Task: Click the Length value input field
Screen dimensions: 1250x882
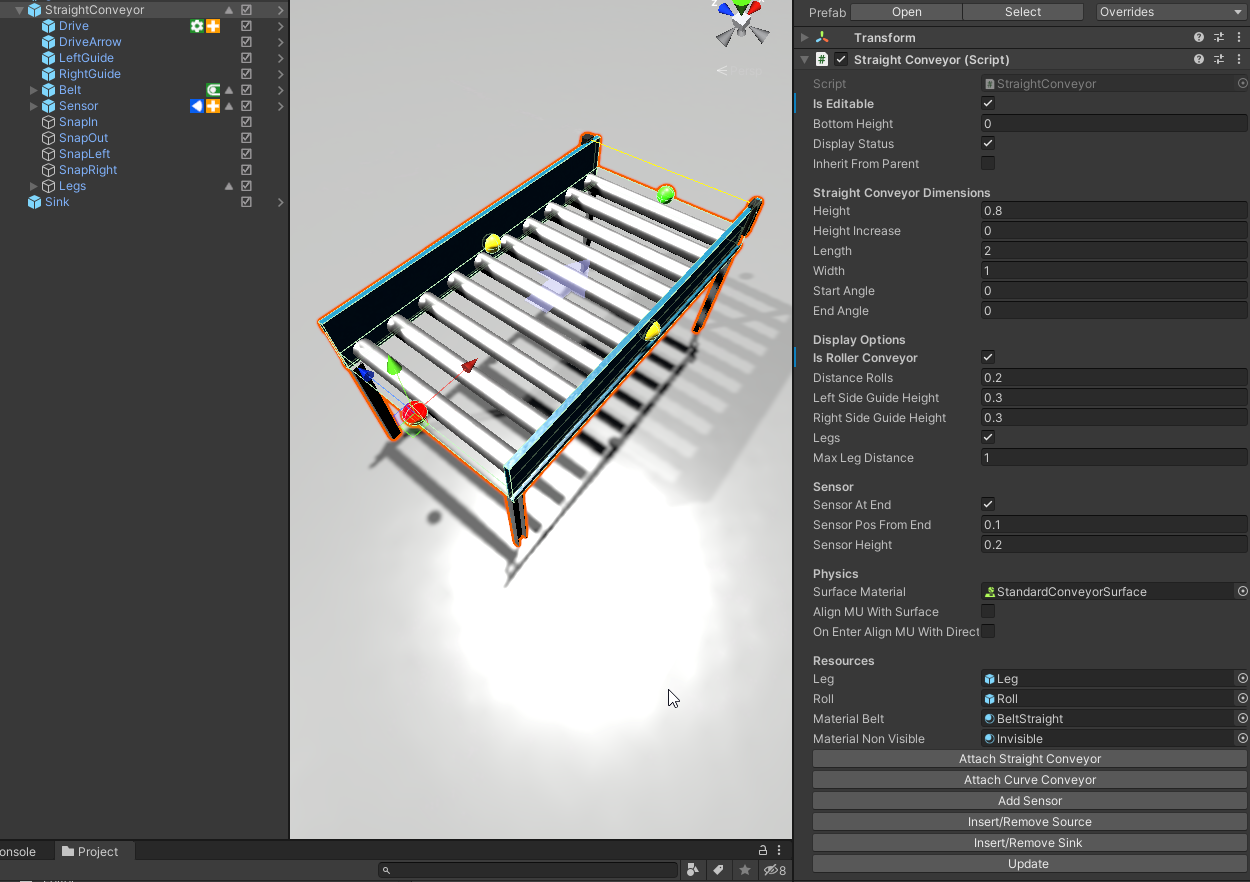Action: click(1113, 250)
